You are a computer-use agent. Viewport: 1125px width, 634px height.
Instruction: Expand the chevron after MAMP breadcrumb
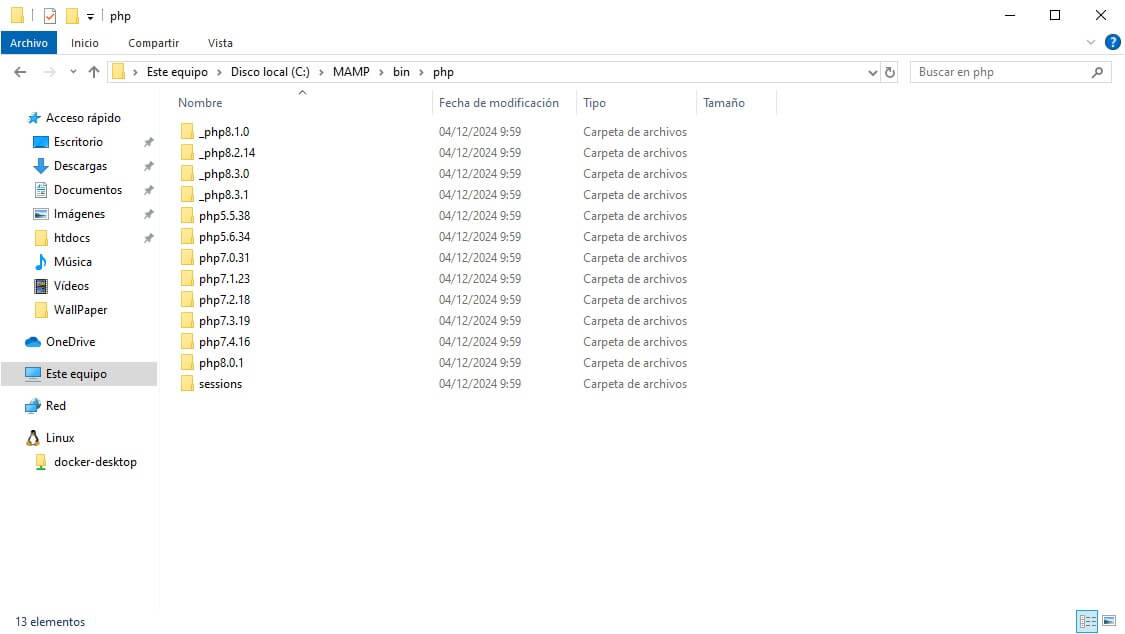[381, 72]
